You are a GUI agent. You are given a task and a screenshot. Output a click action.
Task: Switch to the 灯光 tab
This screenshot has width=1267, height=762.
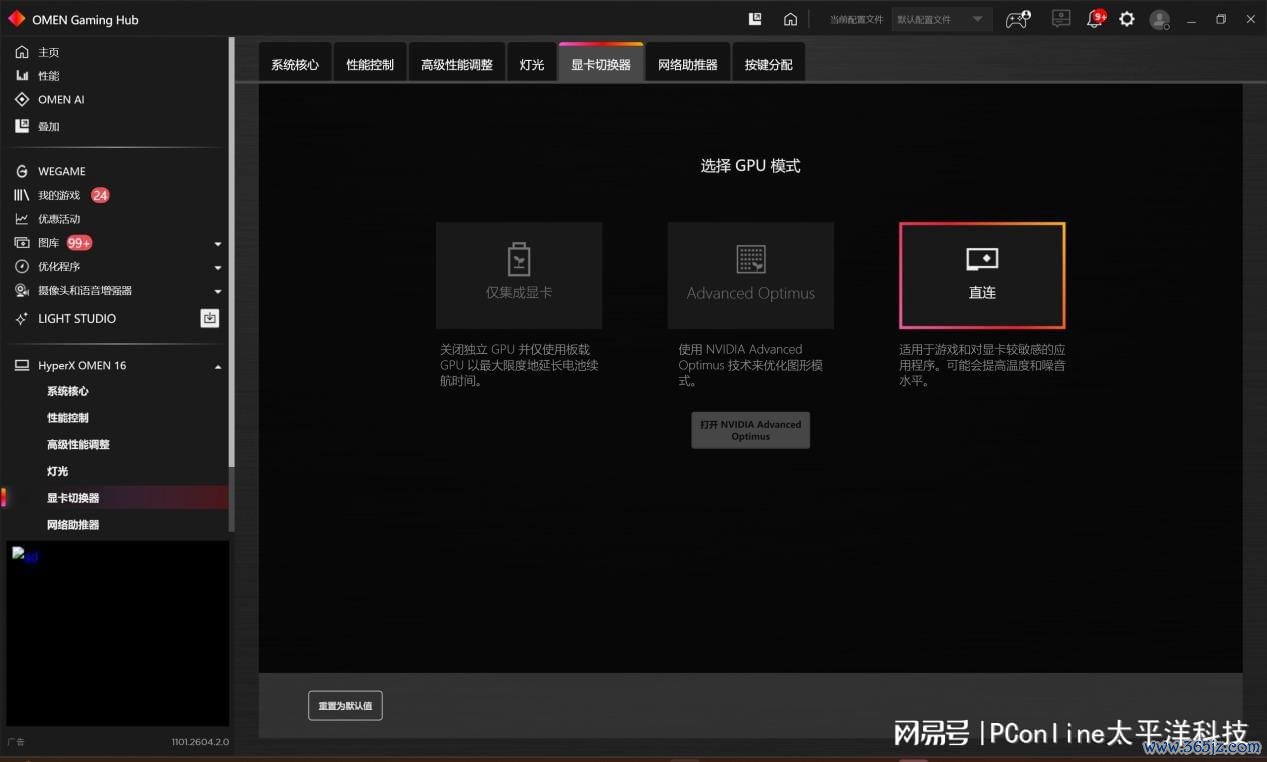coord(532,64)
